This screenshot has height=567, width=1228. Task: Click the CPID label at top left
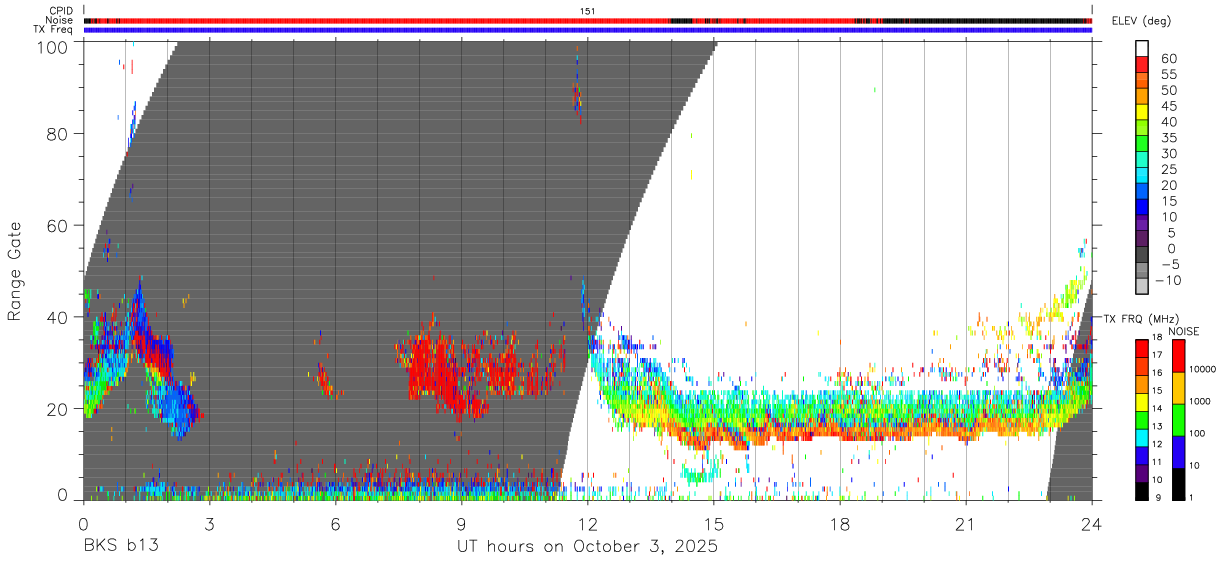[x=60, y=11]
